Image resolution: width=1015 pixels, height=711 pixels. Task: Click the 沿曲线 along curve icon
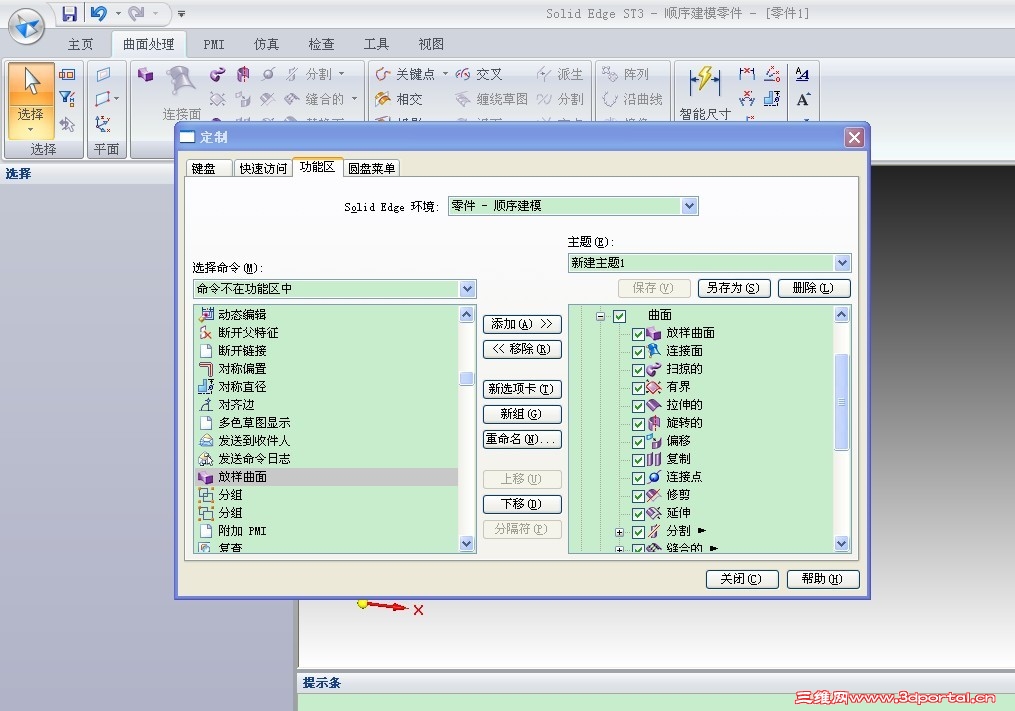pos(610,99)
